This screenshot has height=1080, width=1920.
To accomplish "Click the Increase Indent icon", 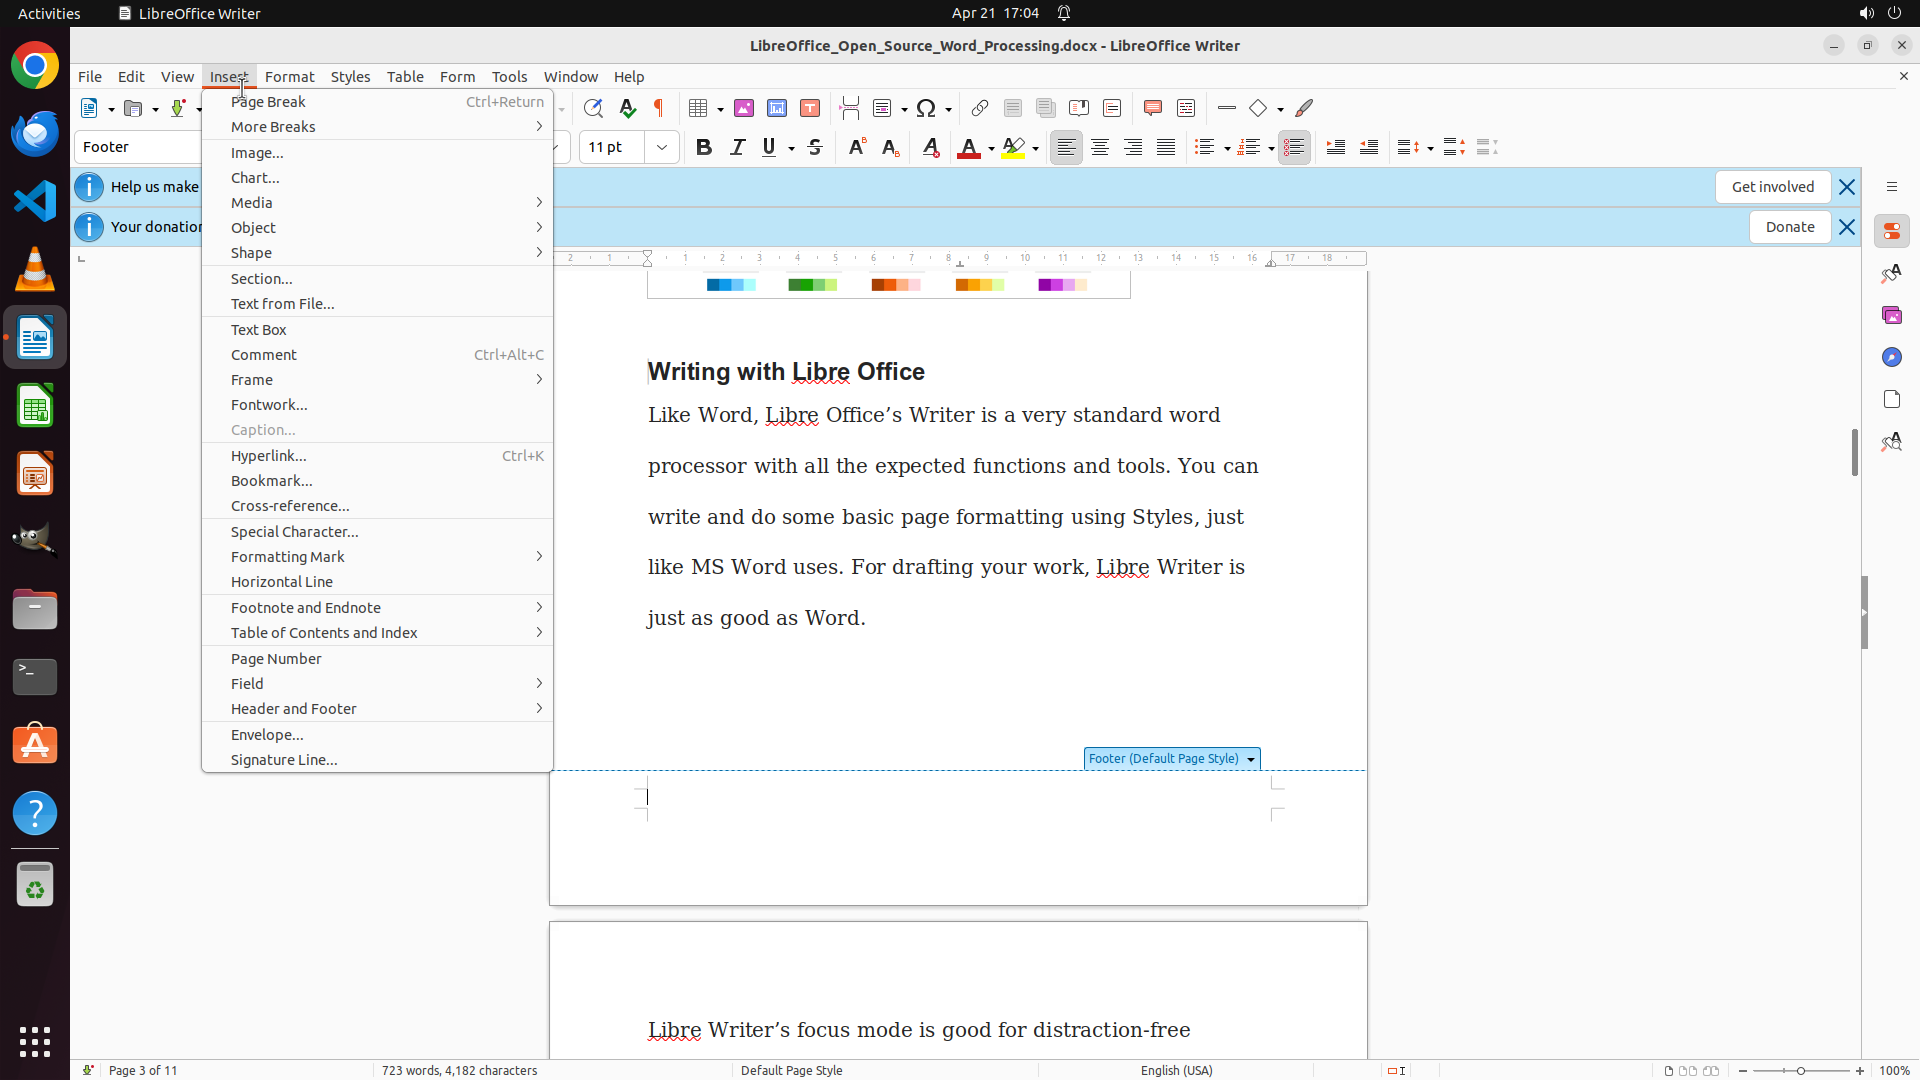I will [1335, 147].
